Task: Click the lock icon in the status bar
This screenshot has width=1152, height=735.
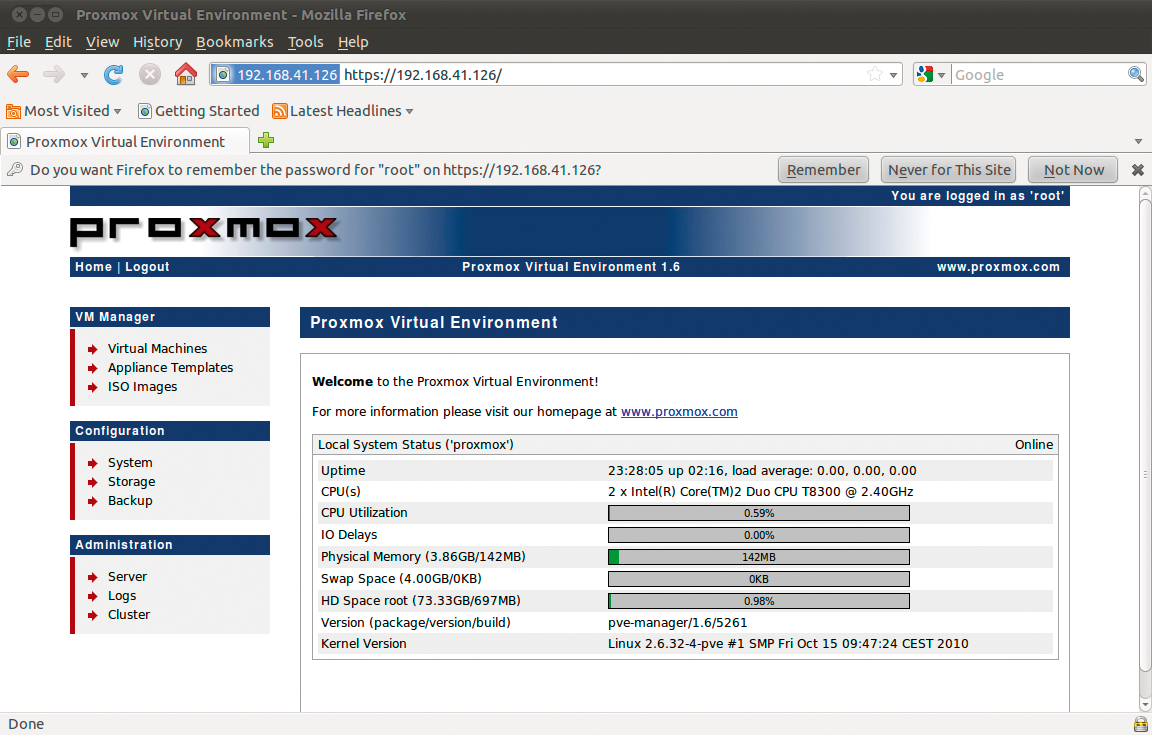Action: pos(1139,723)
